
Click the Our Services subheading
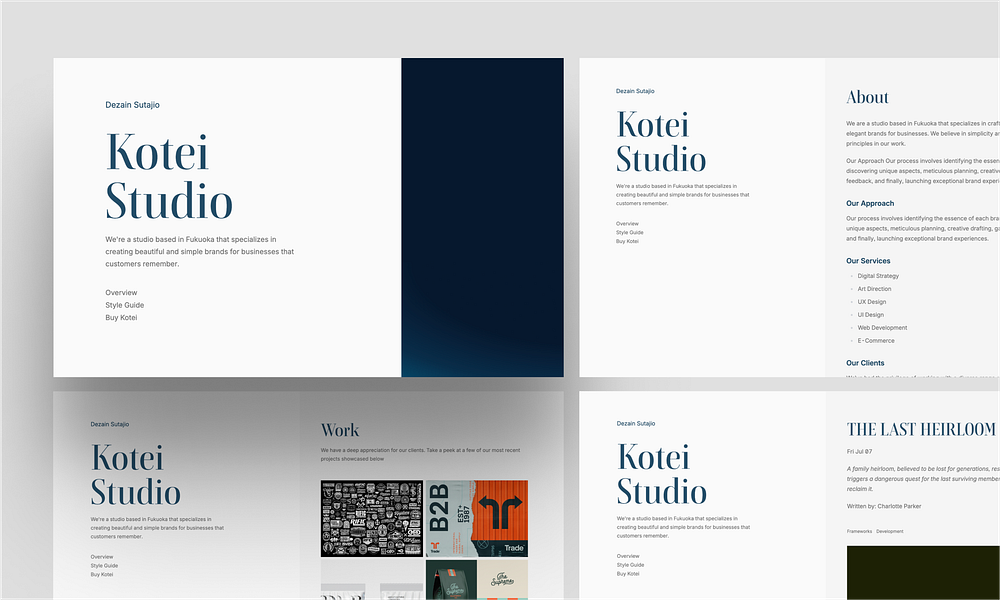(x=868, y=261)
